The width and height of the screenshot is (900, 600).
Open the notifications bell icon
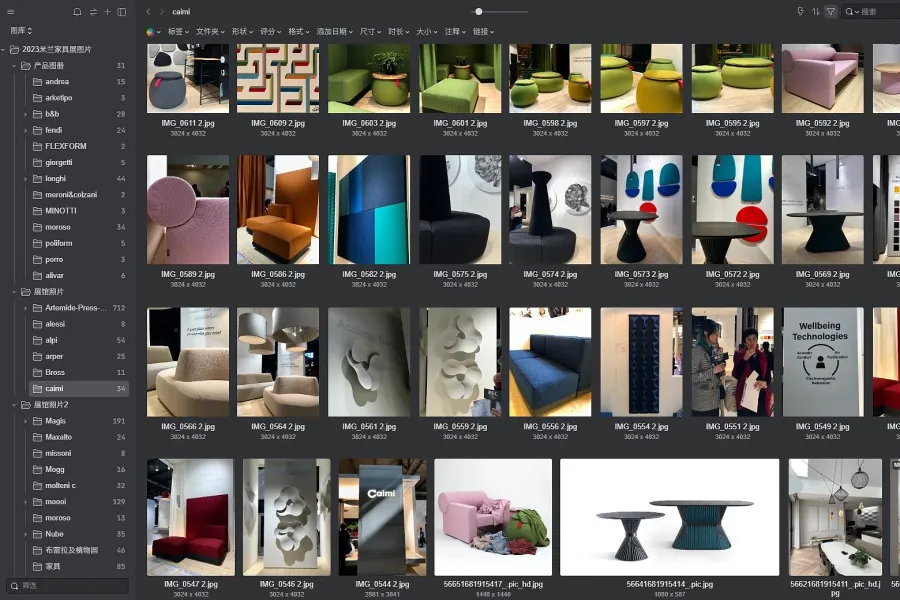coord(77,11)
